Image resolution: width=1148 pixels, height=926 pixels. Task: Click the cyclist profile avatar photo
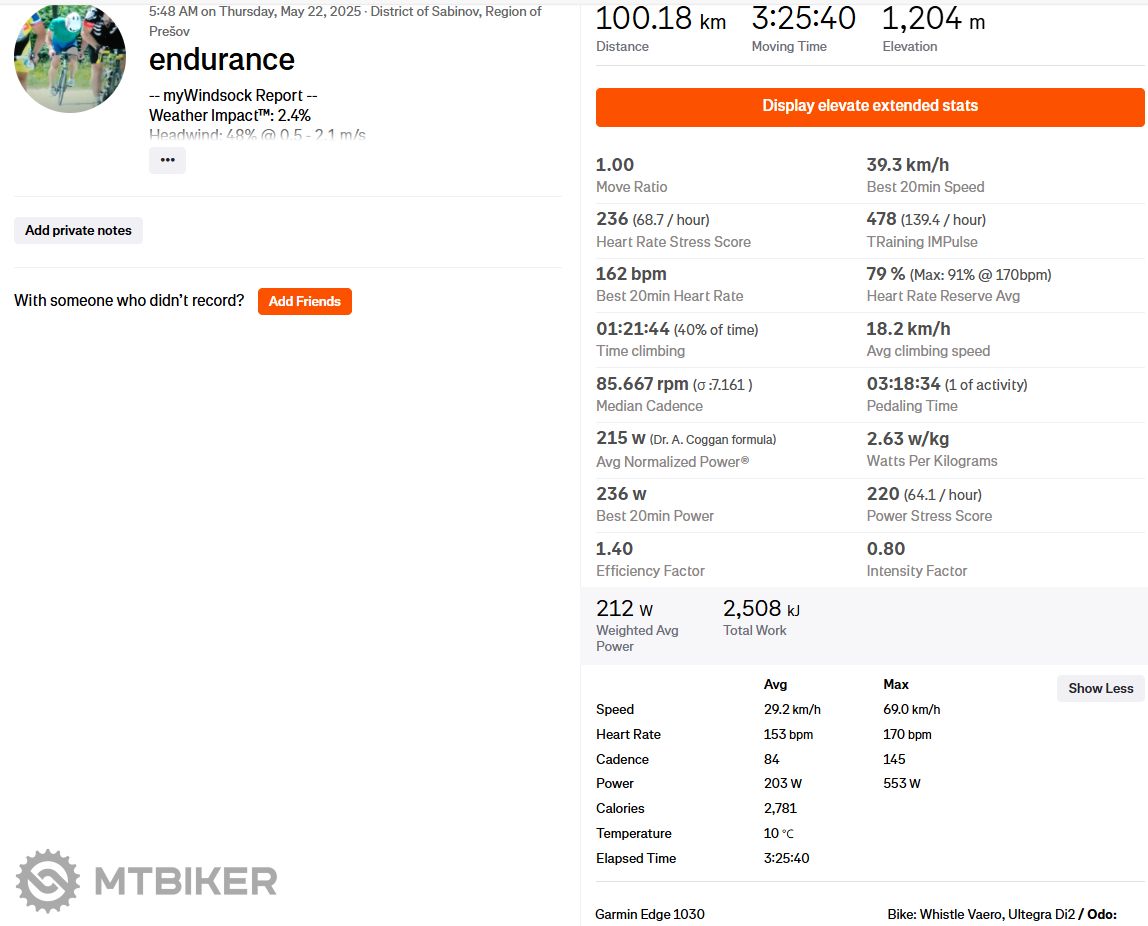[70, 58]
